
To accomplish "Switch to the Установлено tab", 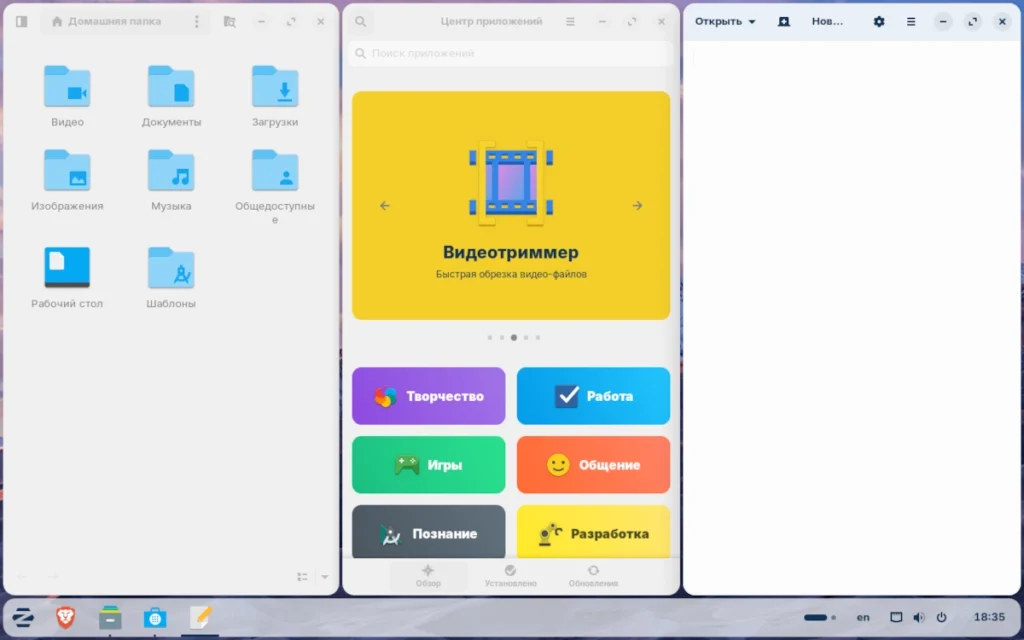I will 511,576.
